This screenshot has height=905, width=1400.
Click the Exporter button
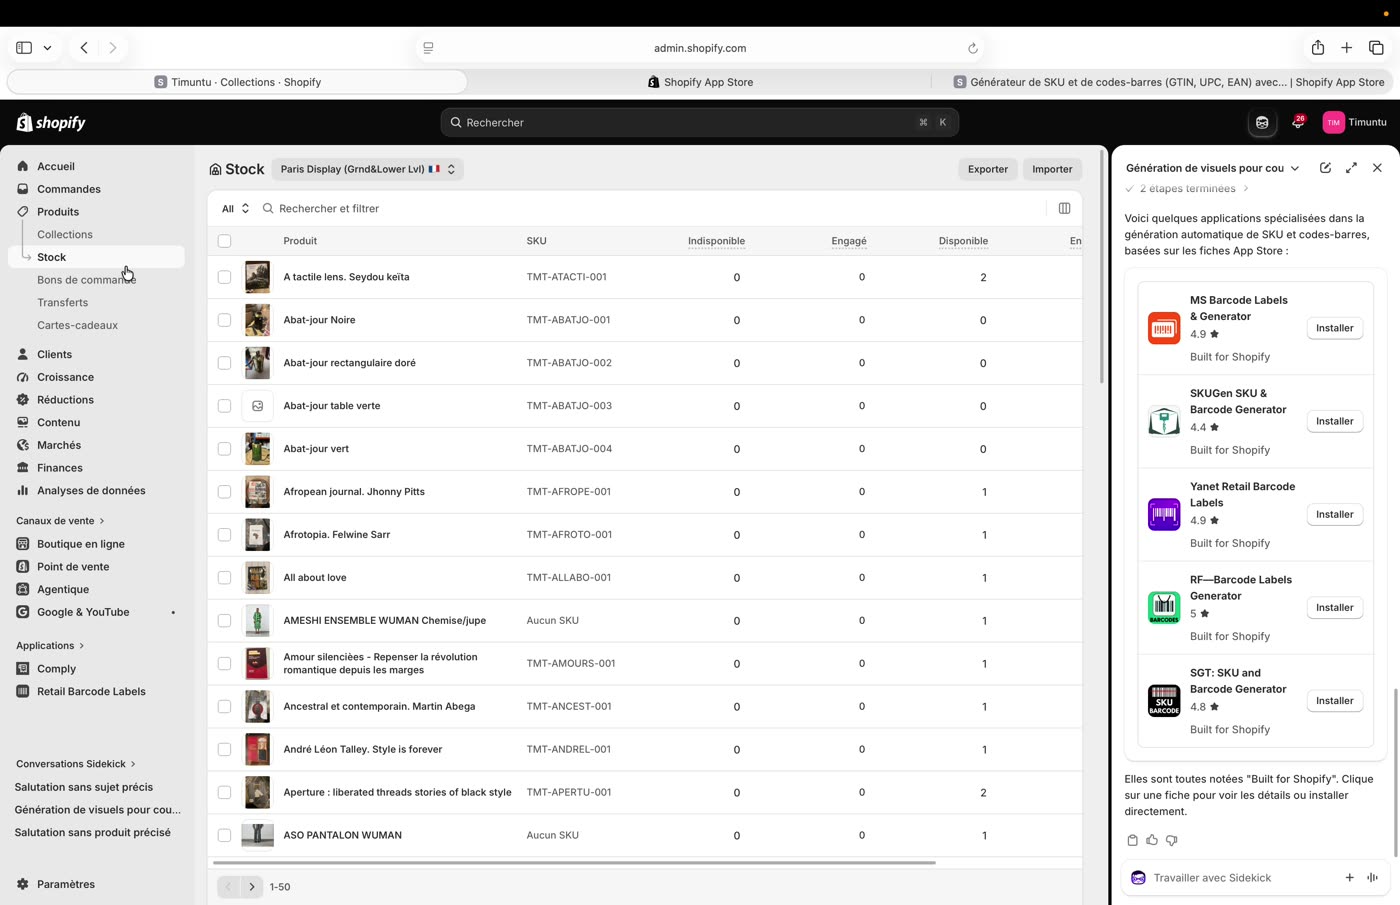pyautogui.click(x=988, y=169)
